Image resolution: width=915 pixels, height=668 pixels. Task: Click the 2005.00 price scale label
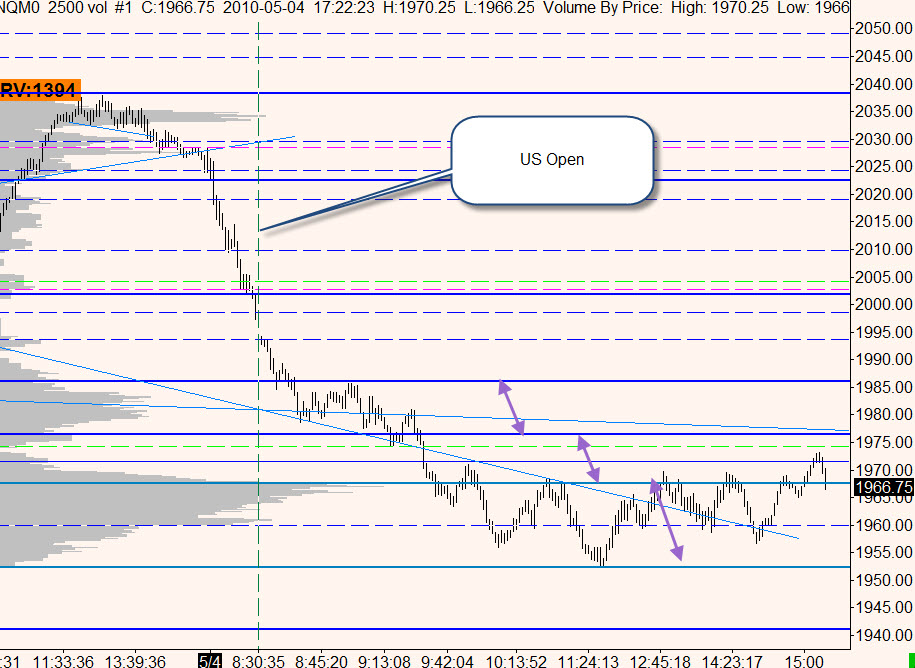coord(882,277)
